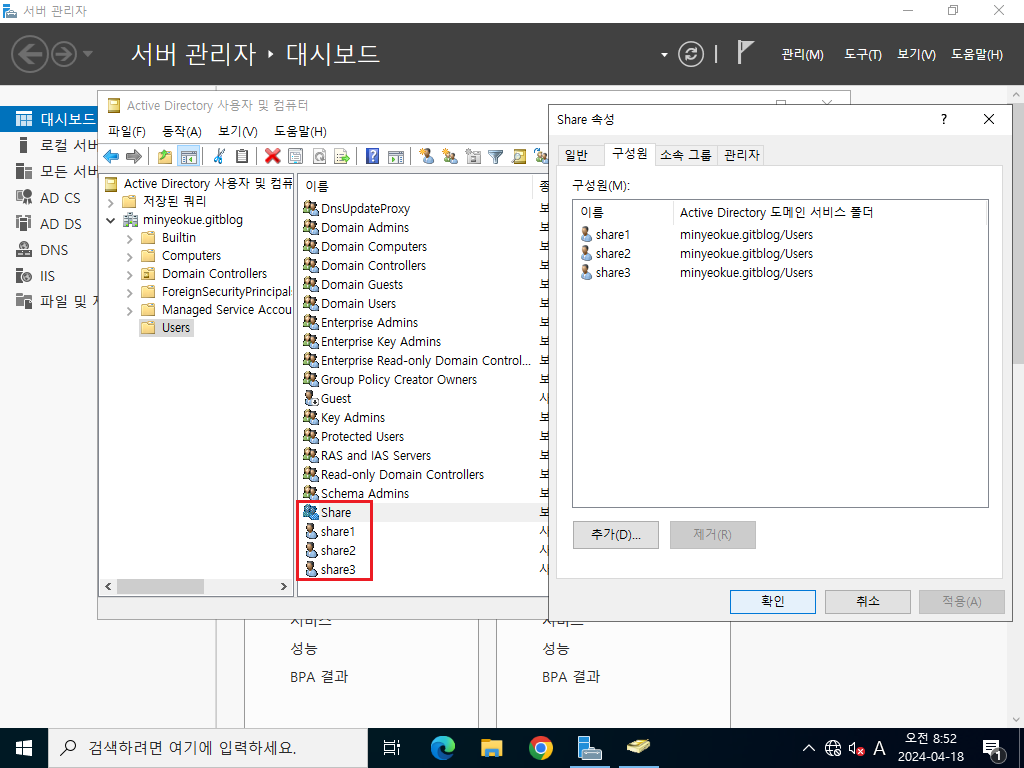
Task: Create new user icon in toolbar
Action: click(426, 156)
